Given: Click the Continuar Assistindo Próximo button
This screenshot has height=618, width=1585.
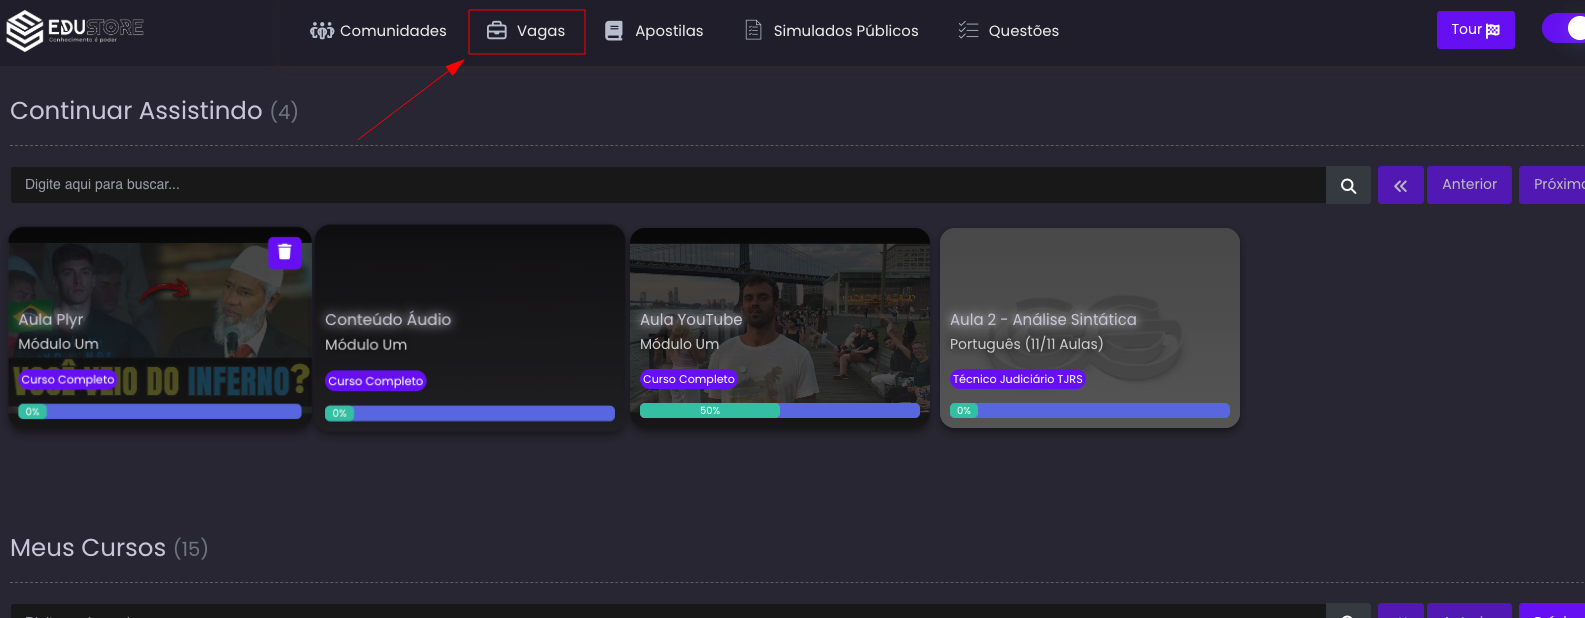Looking at the screenshot, I should click(x=1552, y=185).
